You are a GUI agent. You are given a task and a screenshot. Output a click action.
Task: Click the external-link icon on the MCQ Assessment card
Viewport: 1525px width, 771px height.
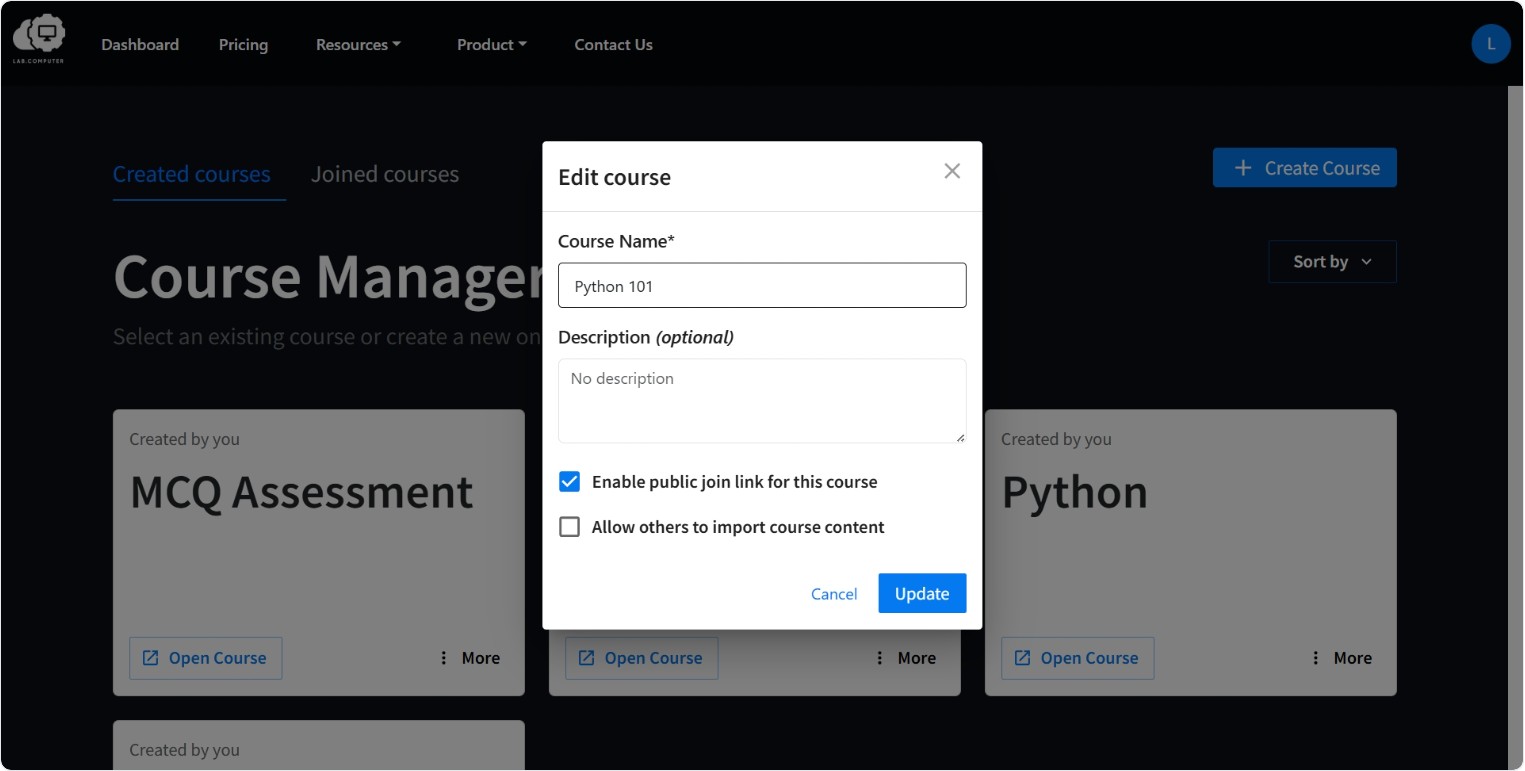coord(151,658)
